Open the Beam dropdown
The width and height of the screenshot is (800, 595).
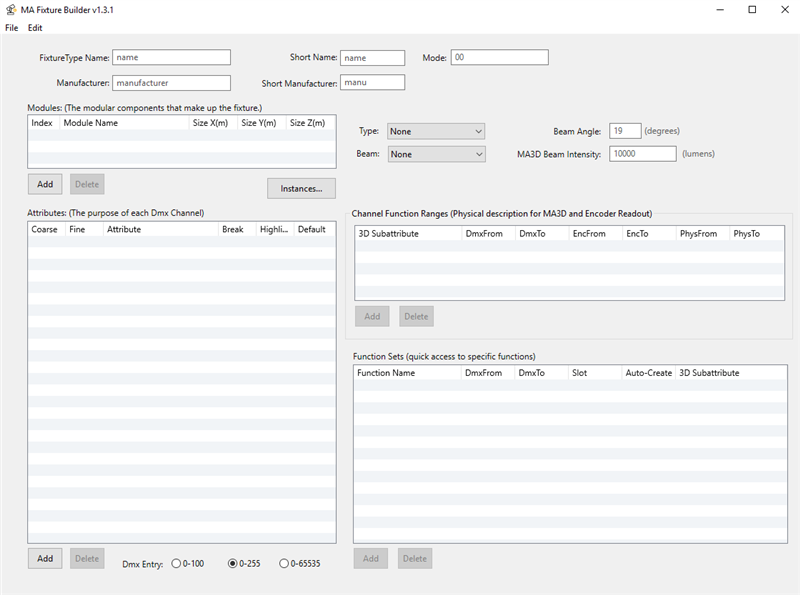point(436,154)
